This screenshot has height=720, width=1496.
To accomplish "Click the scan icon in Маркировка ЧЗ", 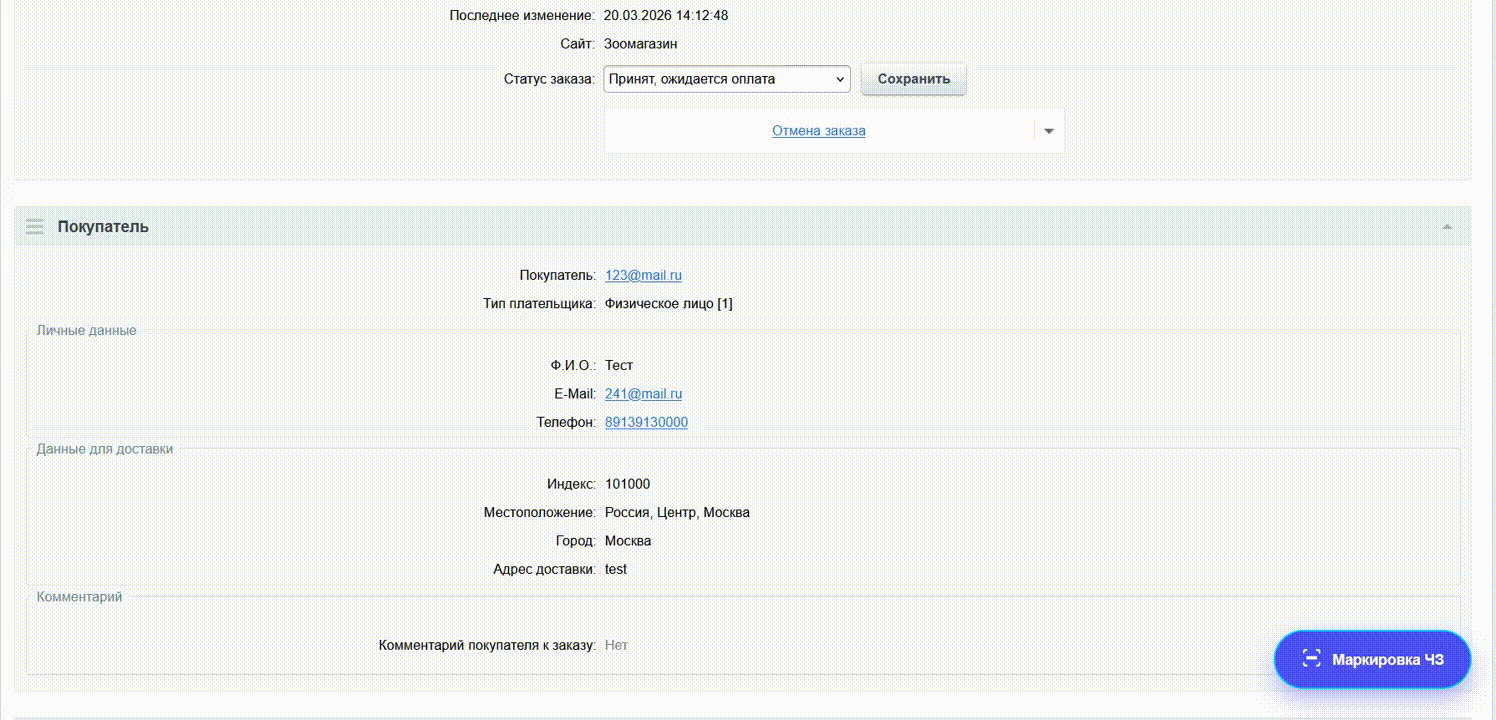I will pos(1311,659).
